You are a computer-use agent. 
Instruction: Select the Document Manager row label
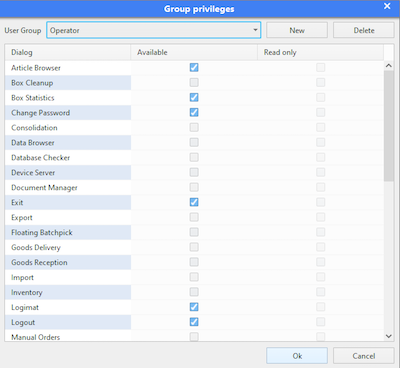(x=44, y=188)
